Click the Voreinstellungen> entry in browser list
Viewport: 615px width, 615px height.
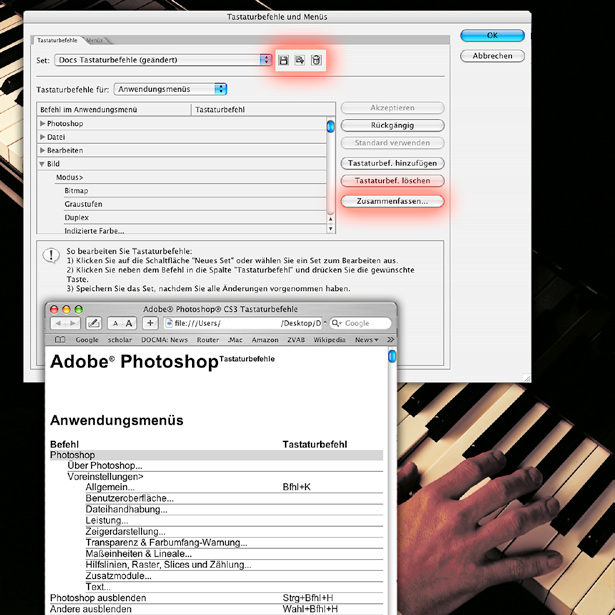point(105,477)
